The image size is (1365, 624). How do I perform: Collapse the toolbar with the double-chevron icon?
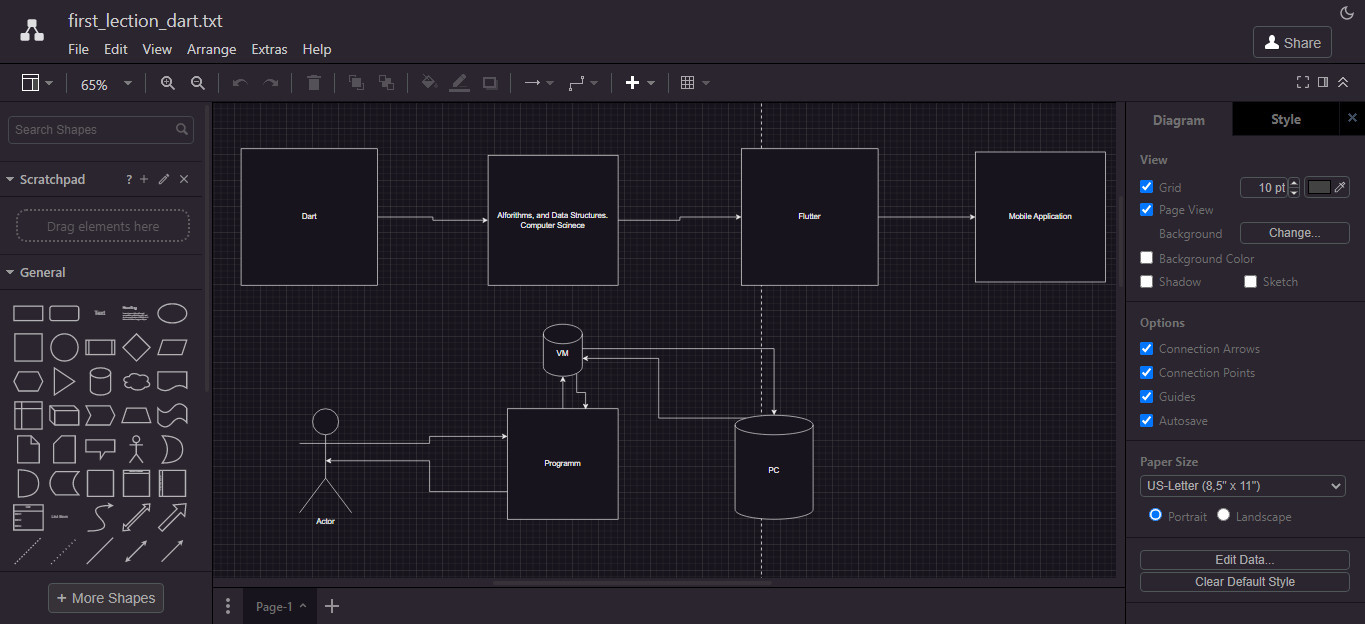[x=1343, y=82]
